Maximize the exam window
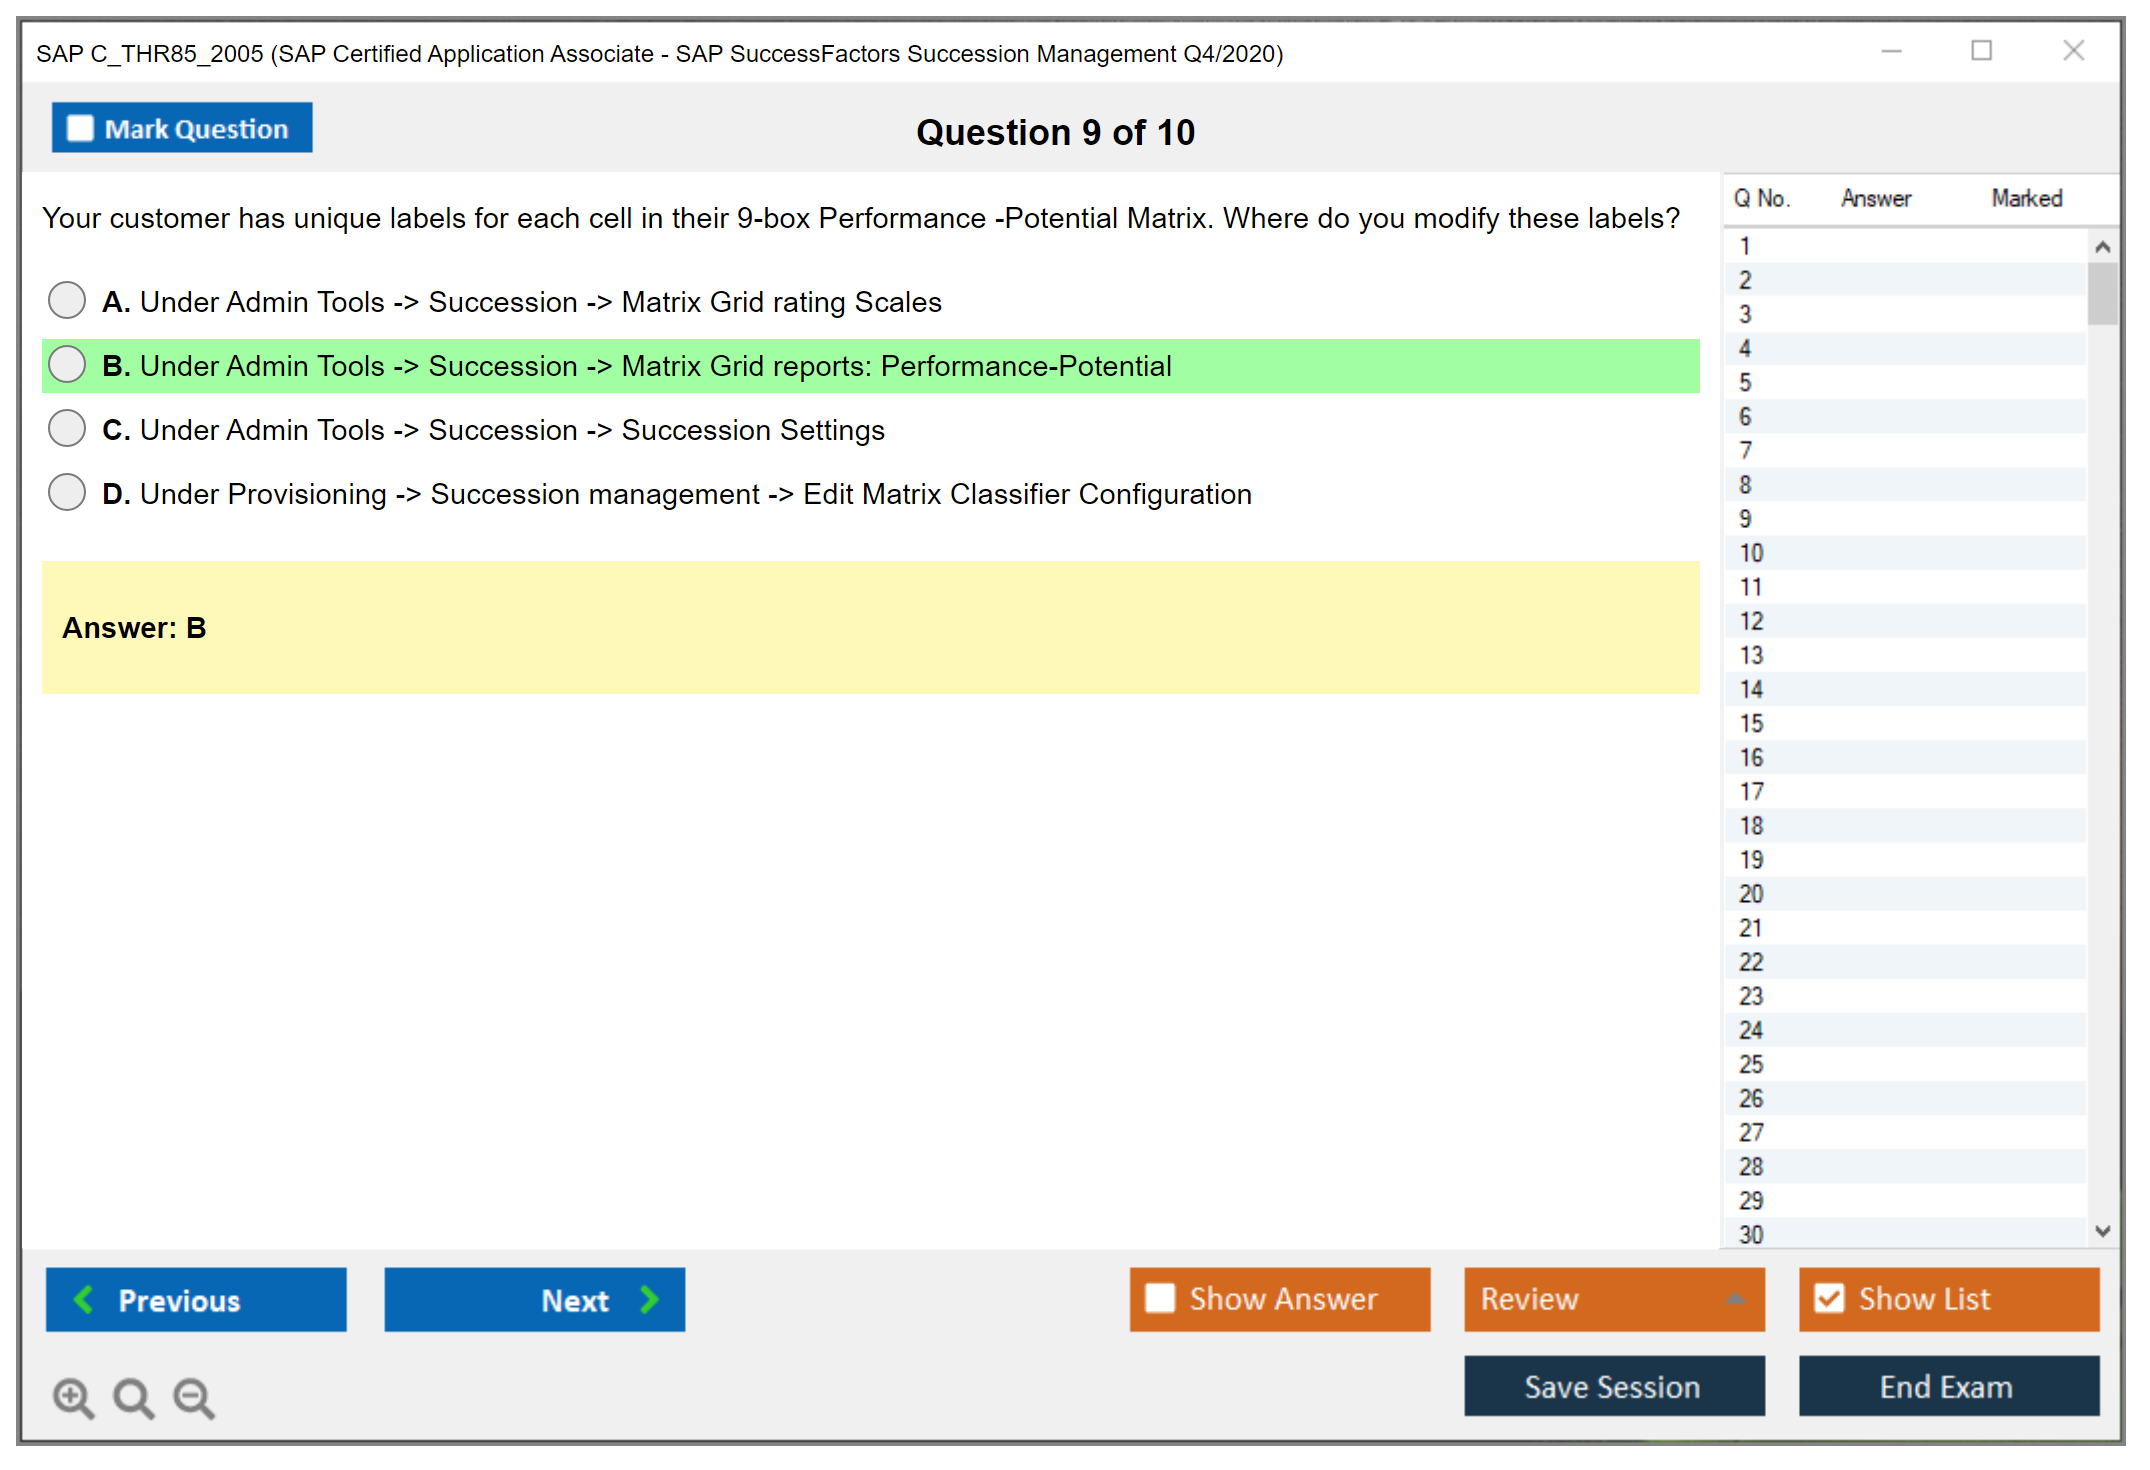 click(x=1981, y=51)
